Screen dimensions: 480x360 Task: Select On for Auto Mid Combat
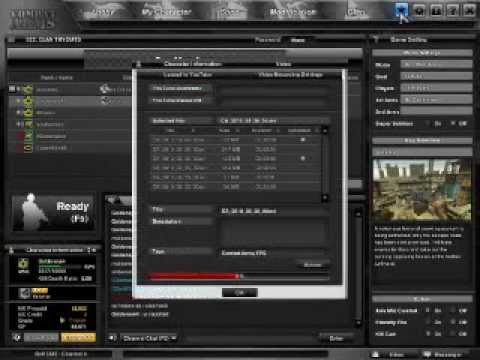(x=428, y=310)
